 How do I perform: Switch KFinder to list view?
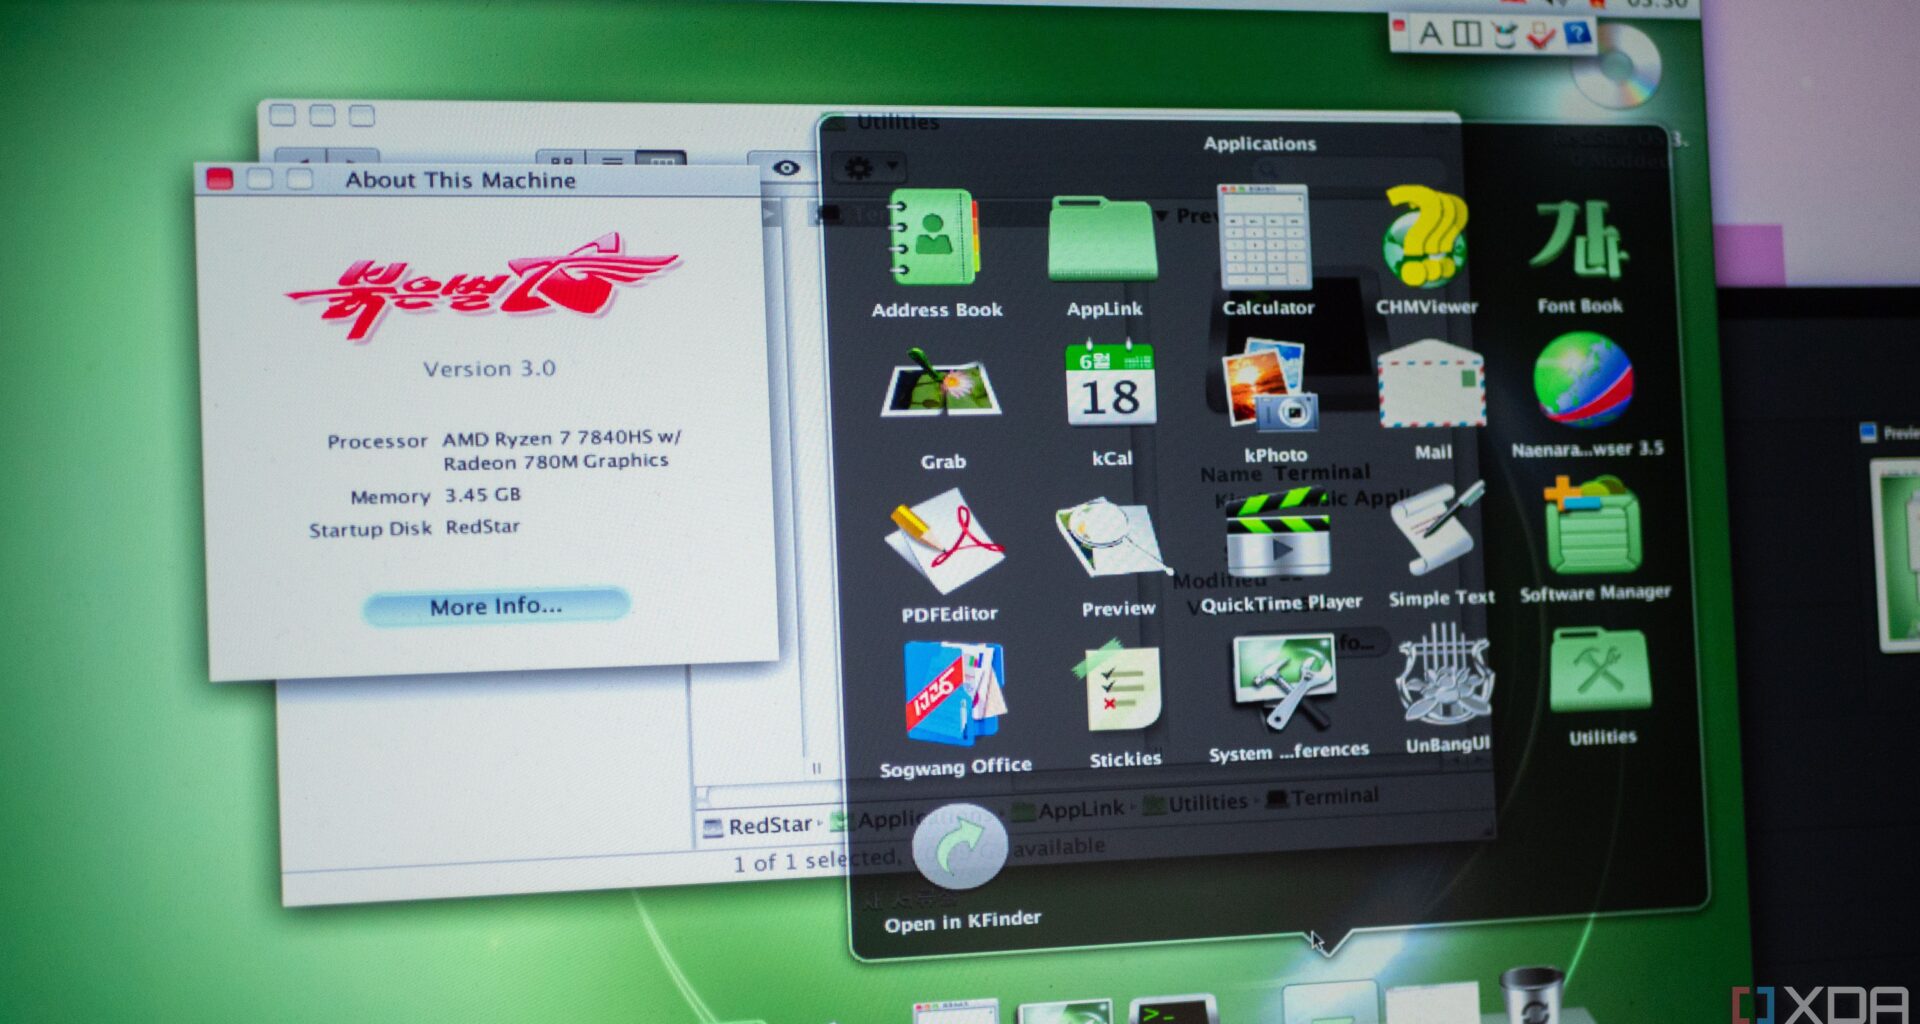pyautogui.click(x=612, y=160)
